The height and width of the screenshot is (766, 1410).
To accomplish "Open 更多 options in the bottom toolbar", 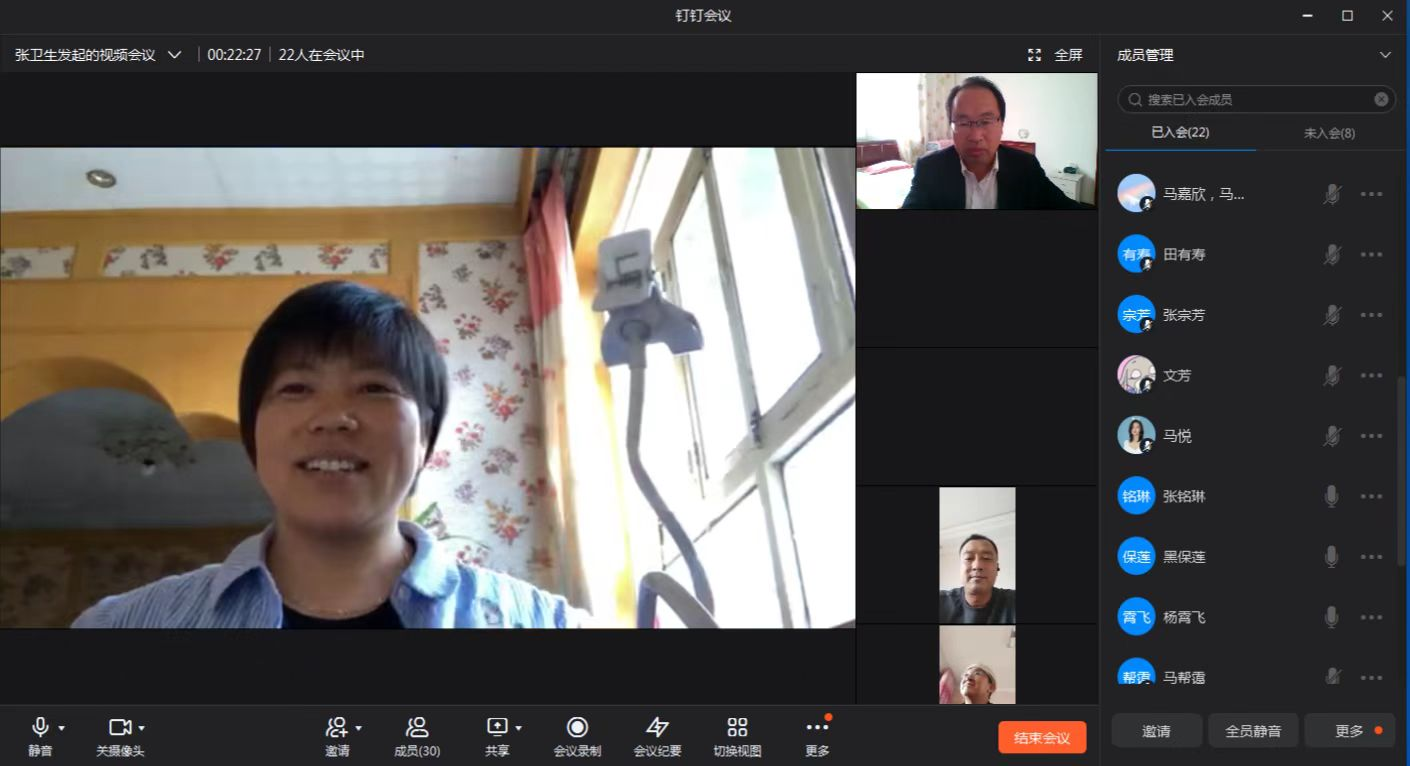I will coord(817,728).
